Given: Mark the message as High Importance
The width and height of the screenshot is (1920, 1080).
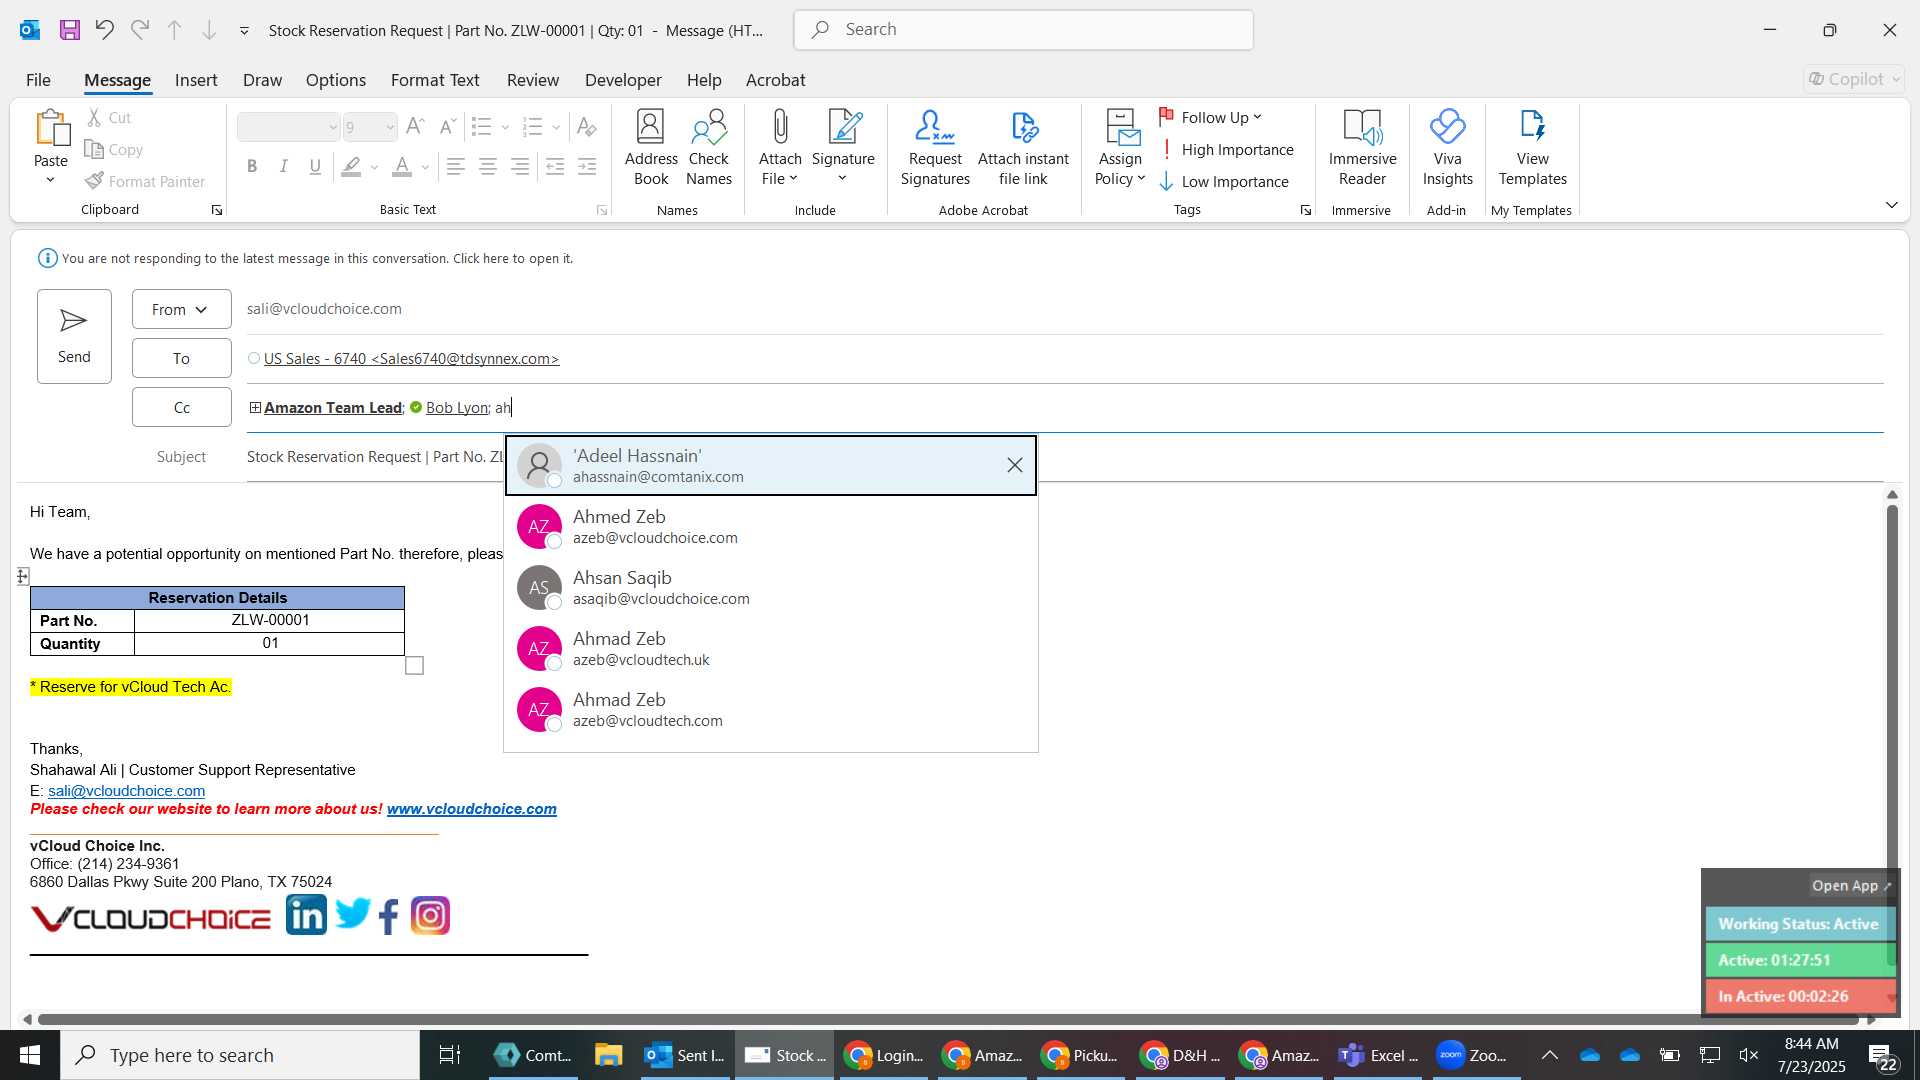Looking at the screenshot, I should pyautogui.click(x=1226, y=150).
